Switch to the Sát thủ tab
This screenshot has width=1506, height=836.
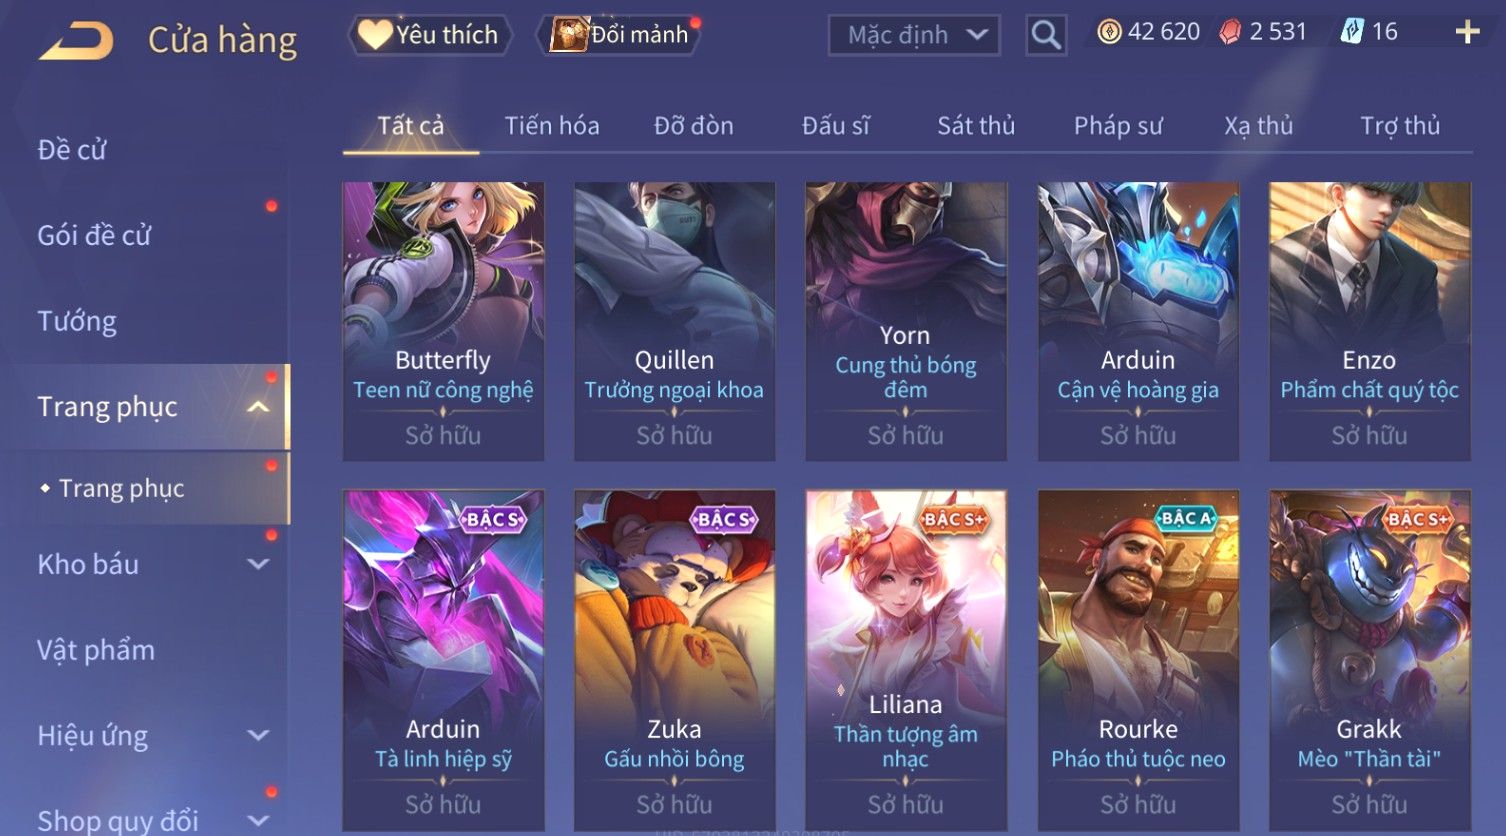(x=976, y=126)
